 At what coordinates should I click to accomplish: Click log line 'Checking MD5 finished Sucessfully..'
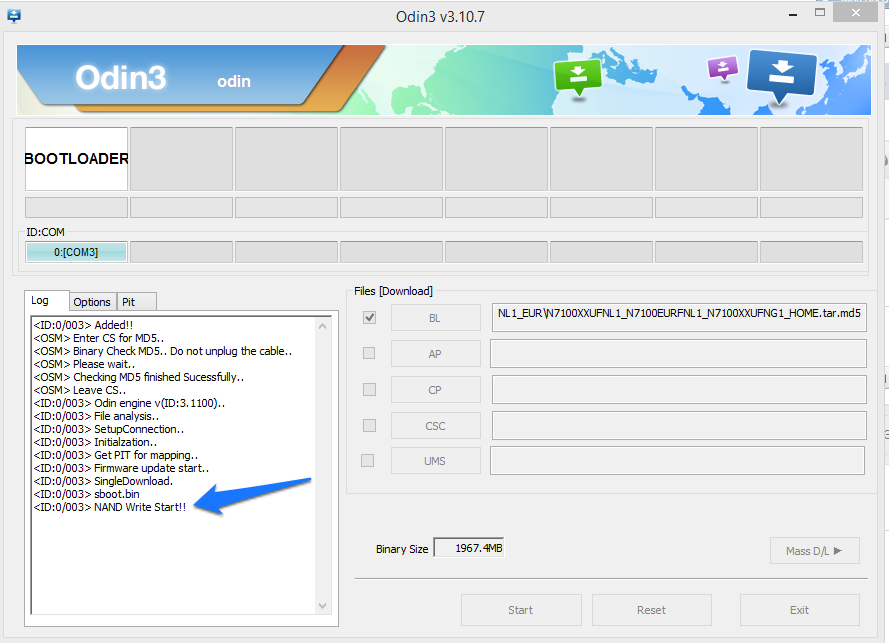coord(139,377)
